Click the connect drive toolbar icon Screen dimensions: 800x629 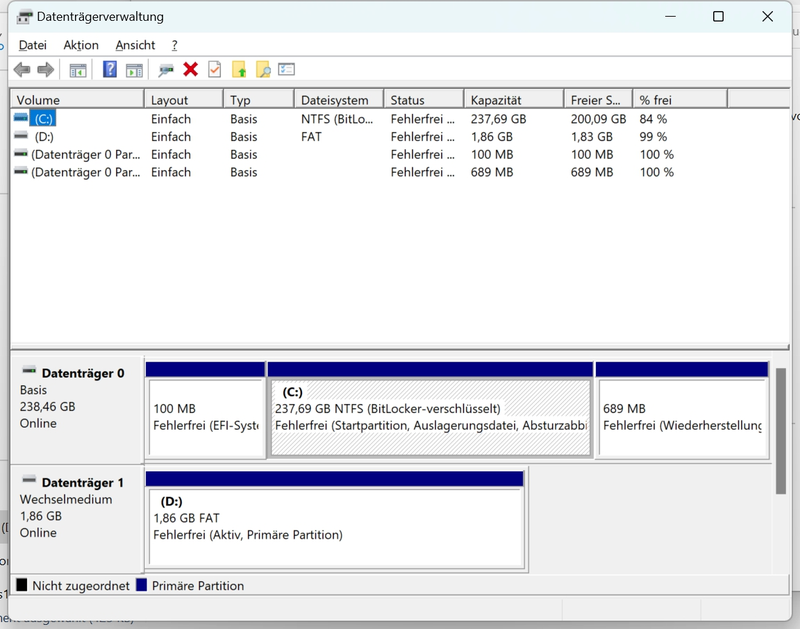[x=166, y=70]
